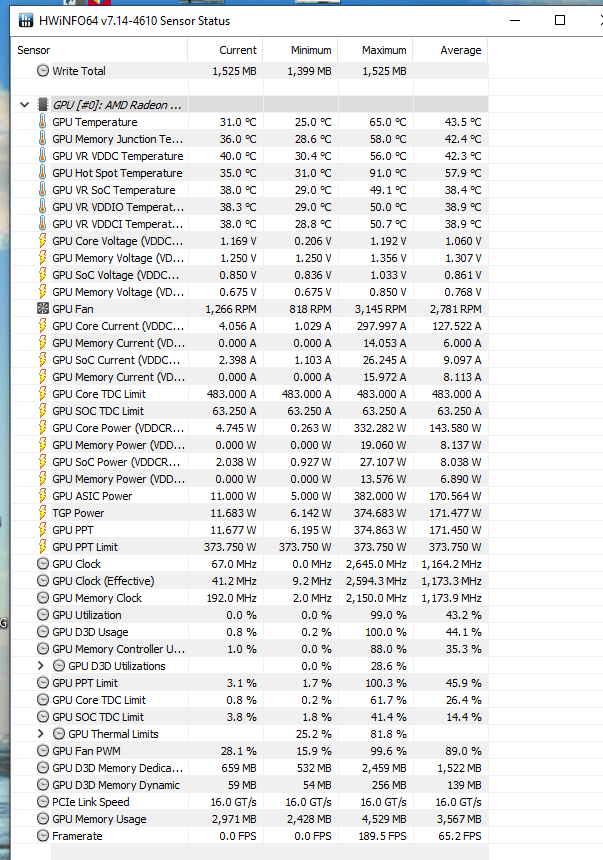Select the GPU Core Power row label
Image resolution: width=603 pixels, height=860 pixels.
(x=118, y=428)
